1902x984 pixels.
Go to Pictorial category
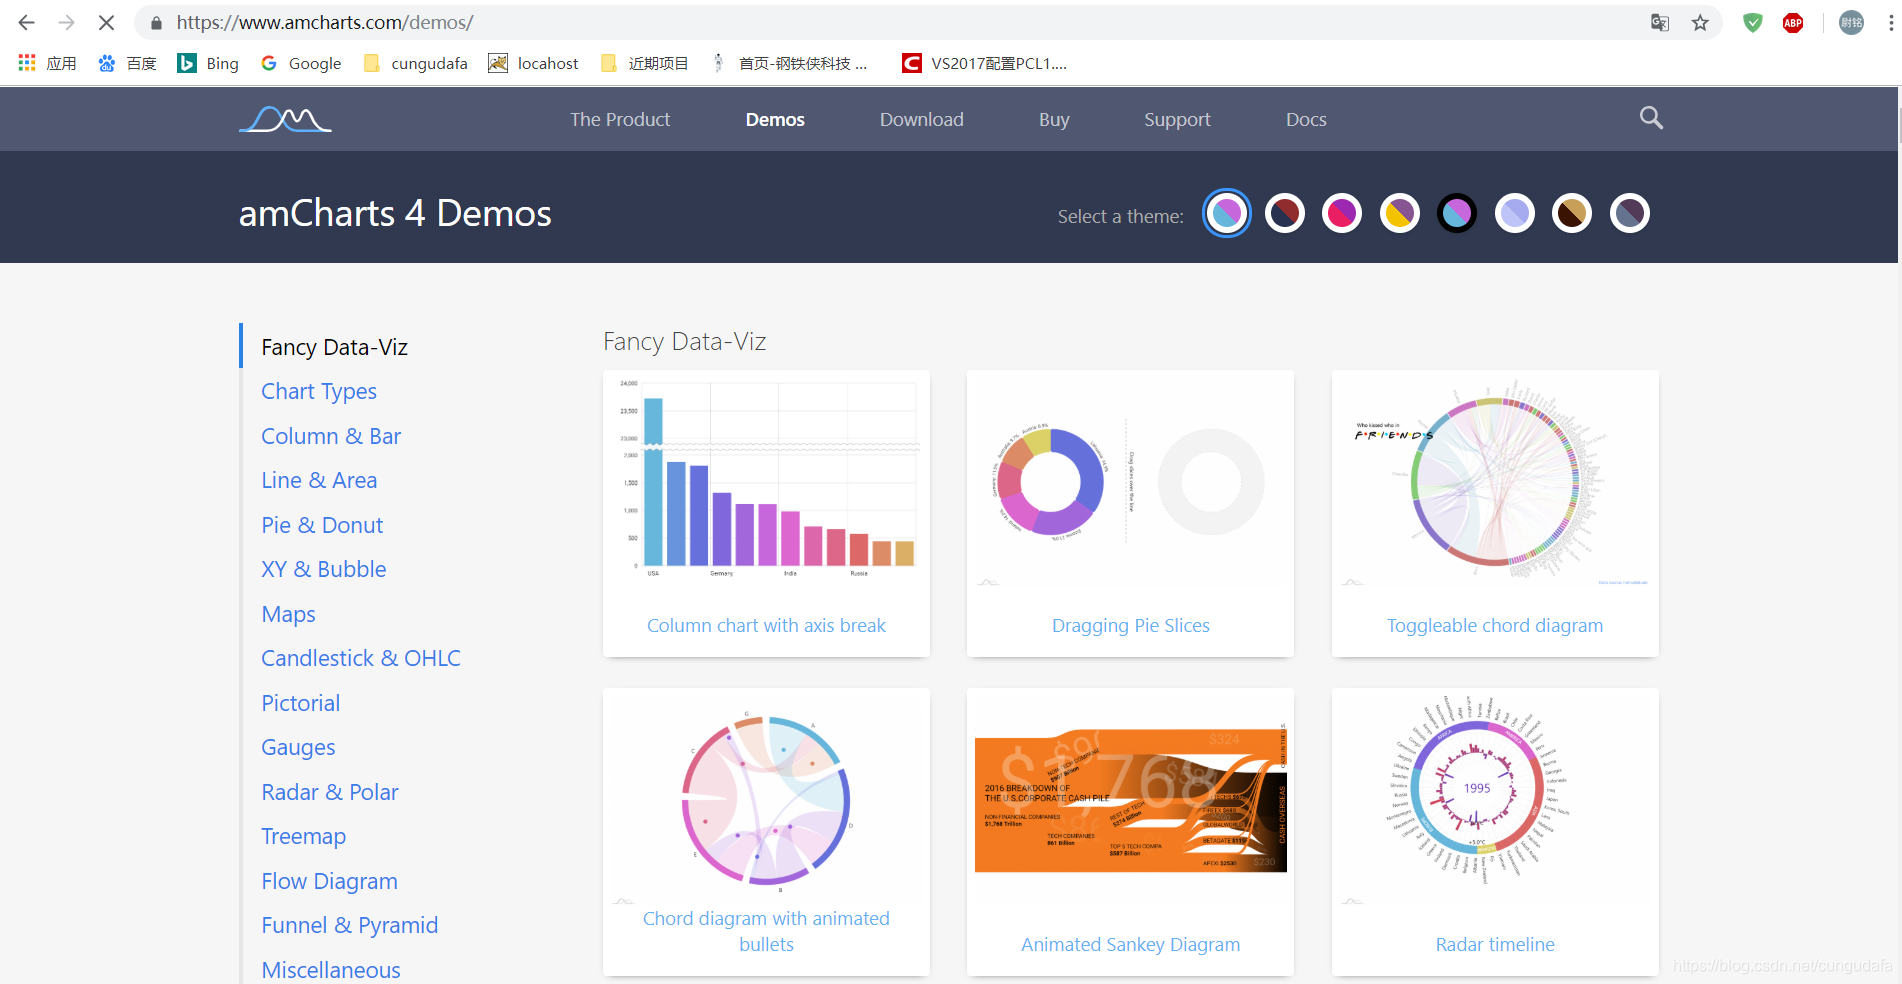(x=300, y=703)
